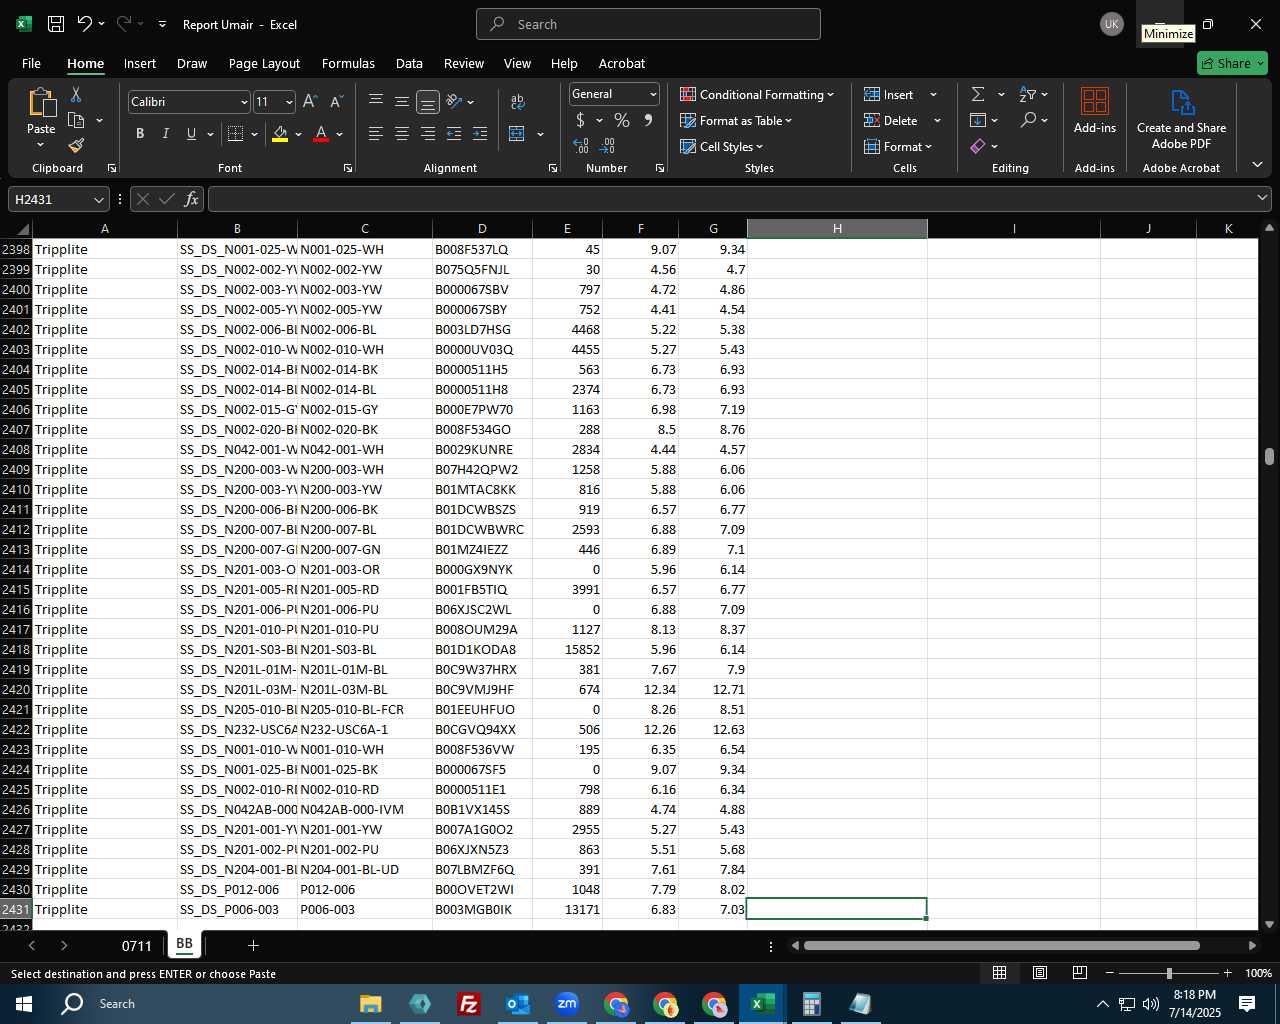Image resolution: width=1280 pixels, height=1024 pixels.
Task: Open the Format cells button
Action: click(898, 146)
